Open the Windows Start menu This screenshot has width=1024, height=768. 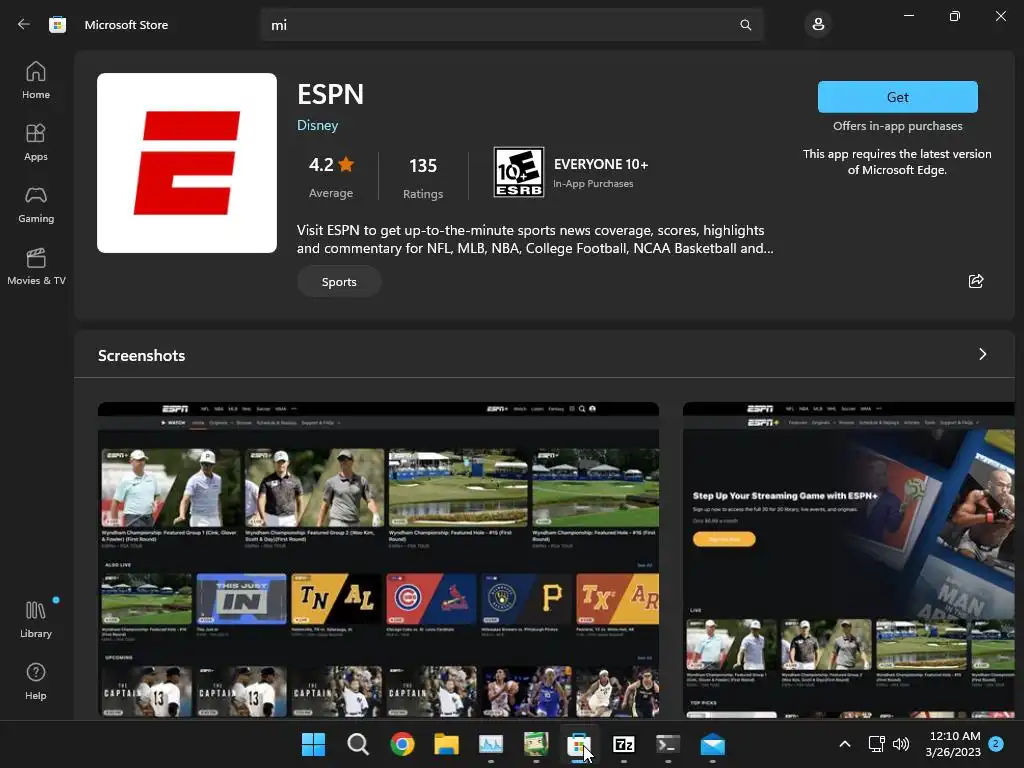313,744
